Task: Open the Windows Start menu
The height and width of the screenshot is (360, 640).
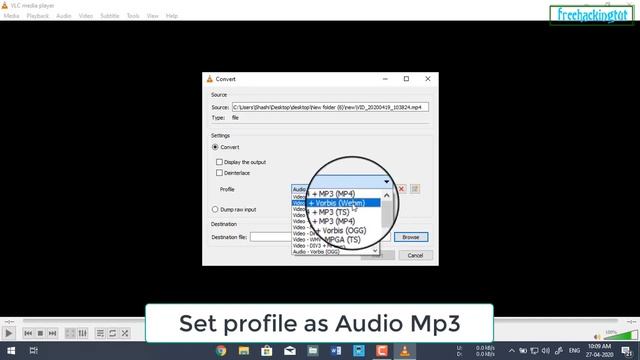Action: 11,351
